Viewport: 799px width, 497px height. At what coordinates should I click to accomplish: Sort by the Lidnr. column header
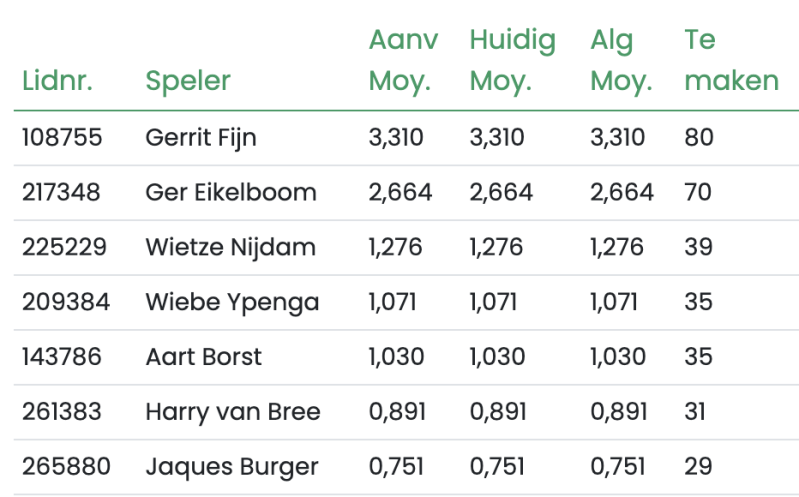point(57,81)
